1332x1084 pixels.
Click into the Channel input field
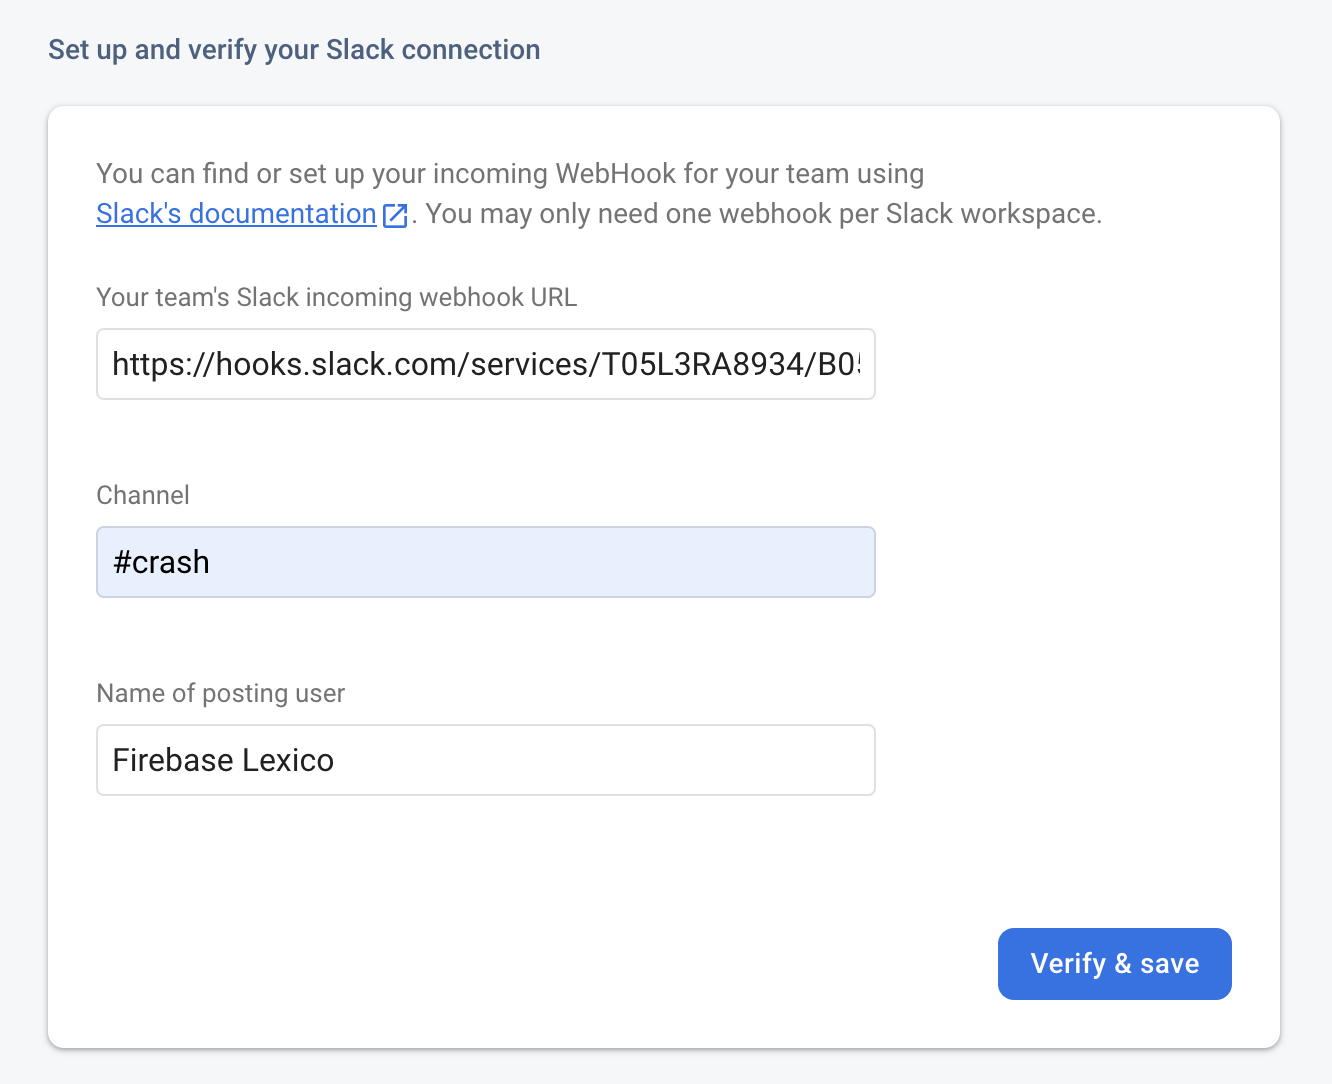485,562
